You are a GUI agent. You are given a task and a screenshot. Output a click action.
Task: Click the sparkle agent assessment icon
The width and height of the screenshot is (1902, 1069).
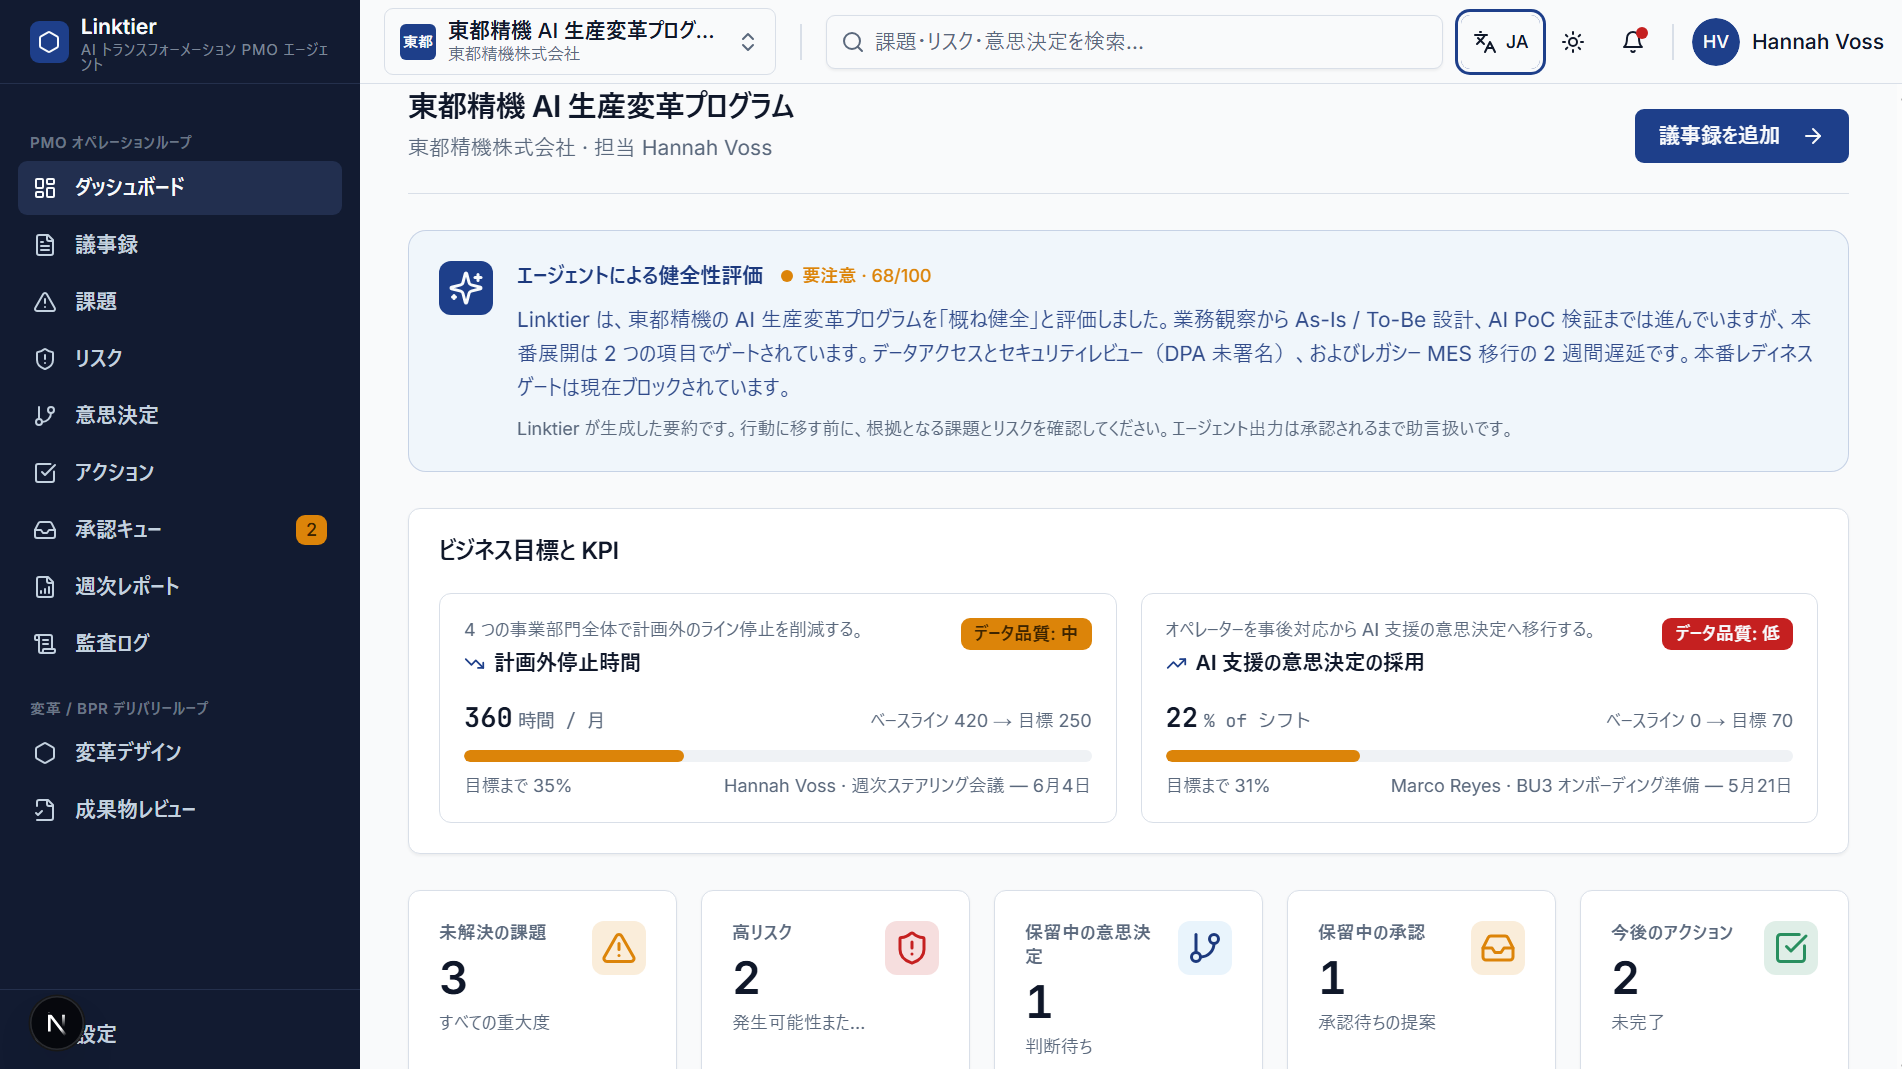466,288
